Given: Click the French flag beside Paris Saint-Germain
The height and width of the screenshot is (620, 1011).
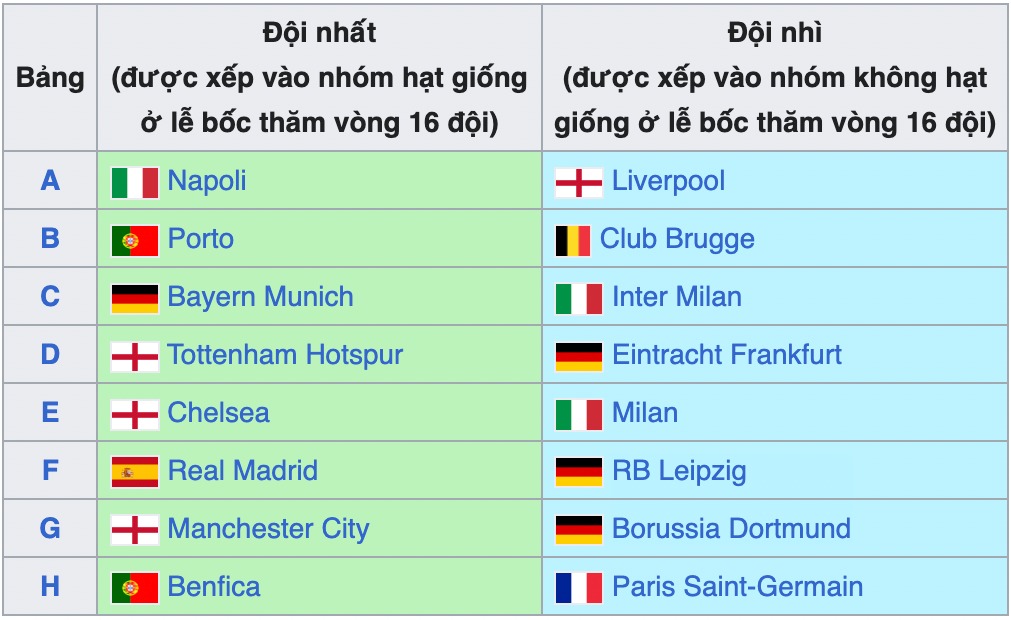Looking at the screenshot, I should tap(578, 588).
